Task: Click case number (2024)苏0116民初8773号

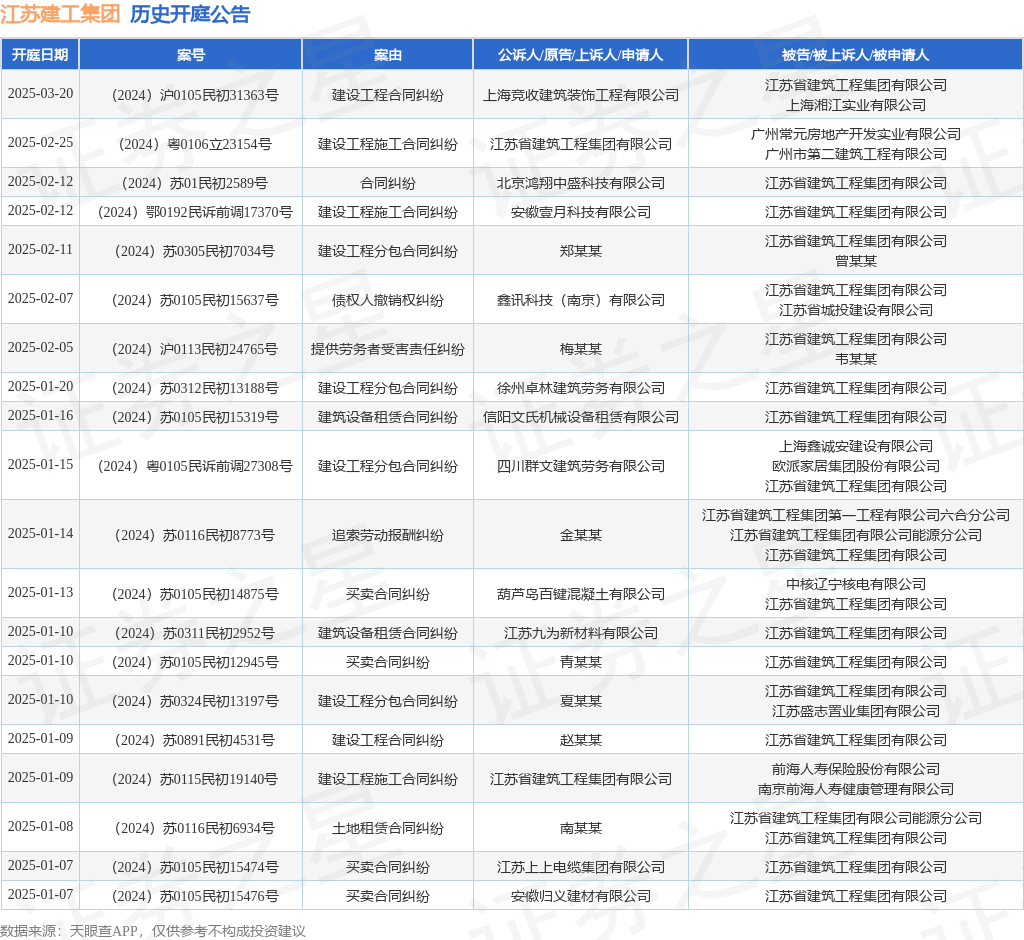Action: [195, 536]
